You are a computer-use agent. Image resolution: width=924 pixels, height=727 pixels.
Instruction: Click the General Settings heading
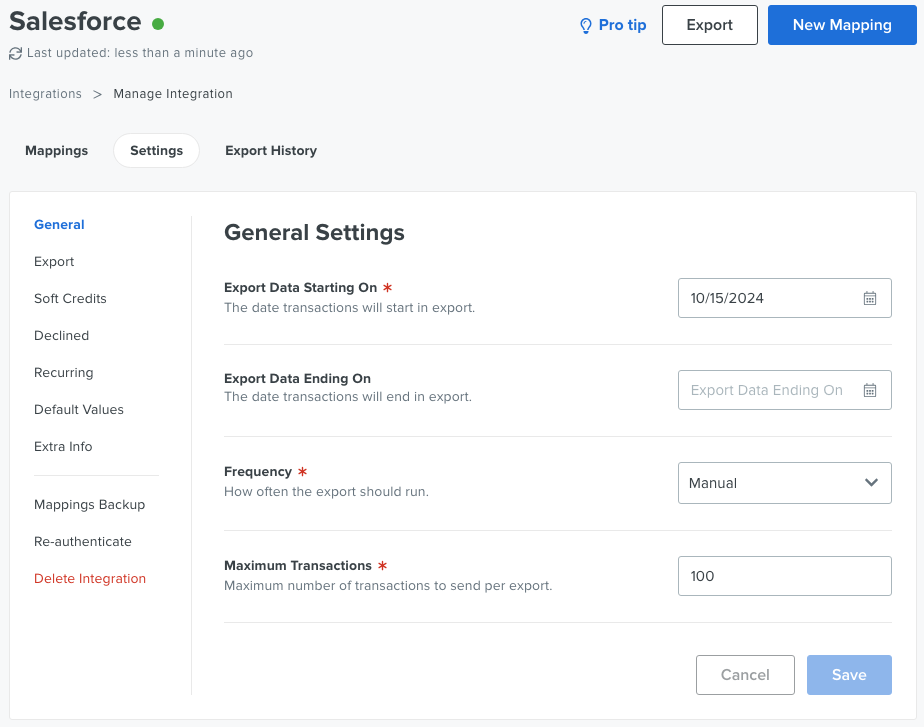pos(314,233)
